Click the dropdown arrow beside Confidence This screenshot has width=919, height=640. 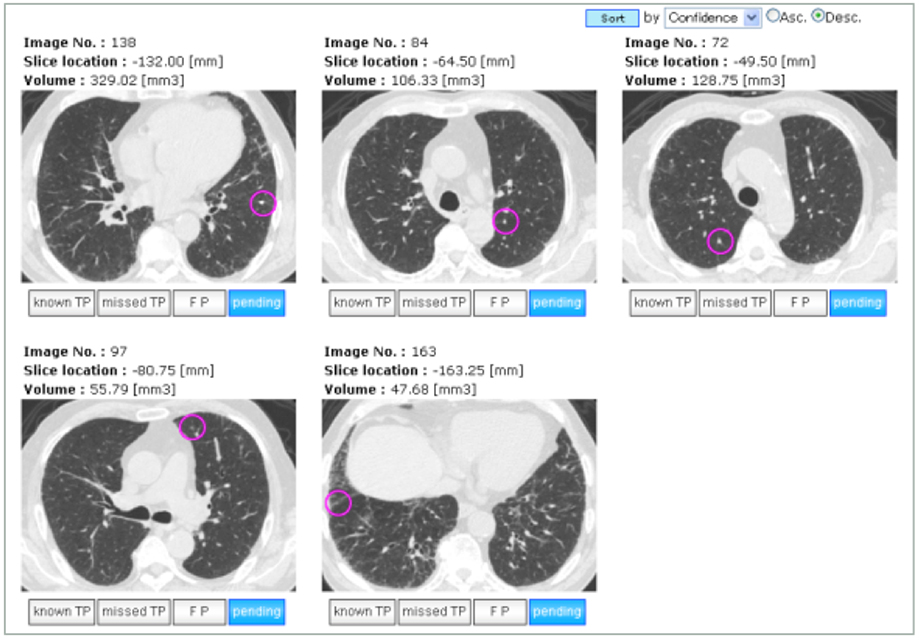click(x=751, y=18)
